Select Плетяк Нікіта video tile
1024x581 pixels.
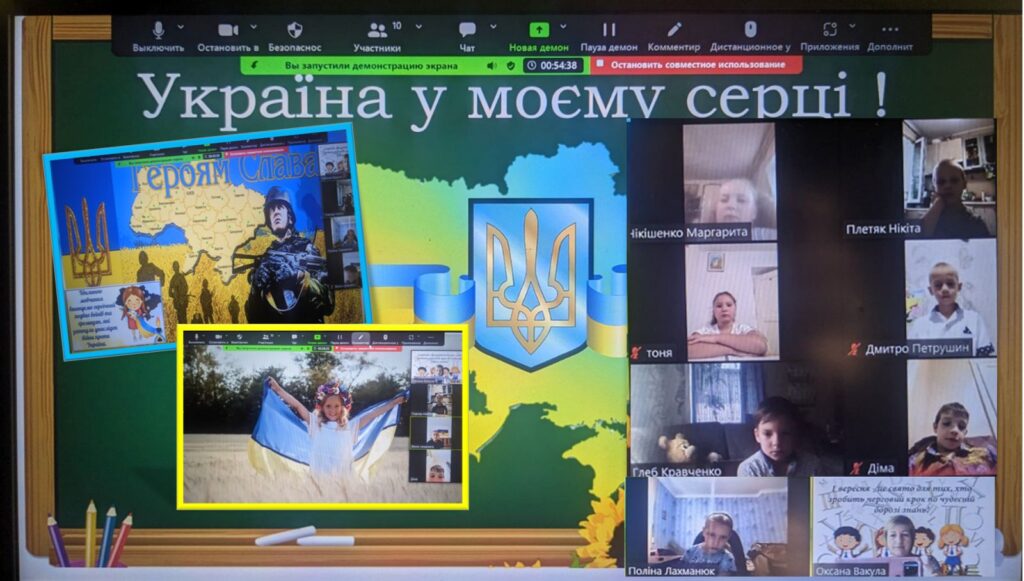tap(918, 179)
